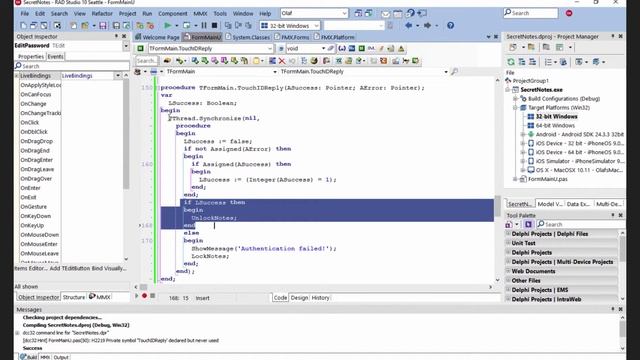640x360 pixels.
Task: Open the MMX menu
Action: [x=200, y=13]
